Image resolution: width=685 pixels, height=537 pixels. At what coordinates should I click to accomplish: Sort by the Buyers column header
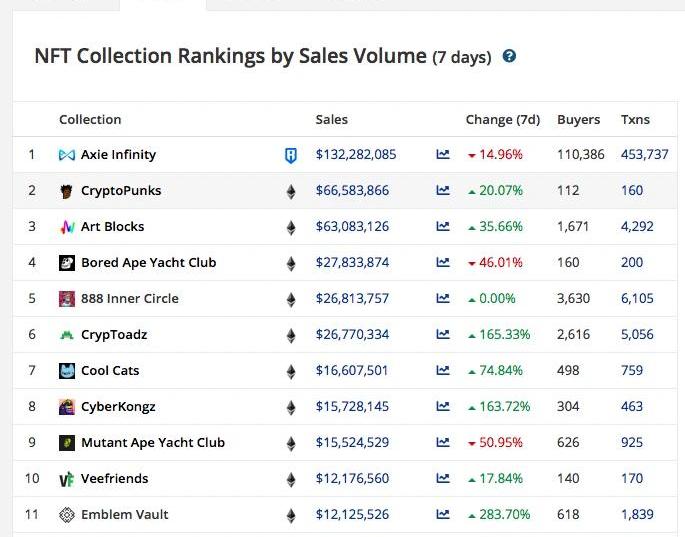(578, 119)
